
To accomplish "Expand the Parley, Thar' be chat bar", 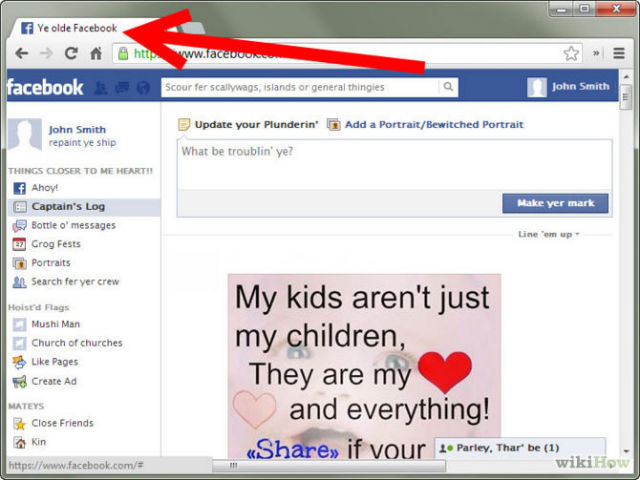I will 520,448.
